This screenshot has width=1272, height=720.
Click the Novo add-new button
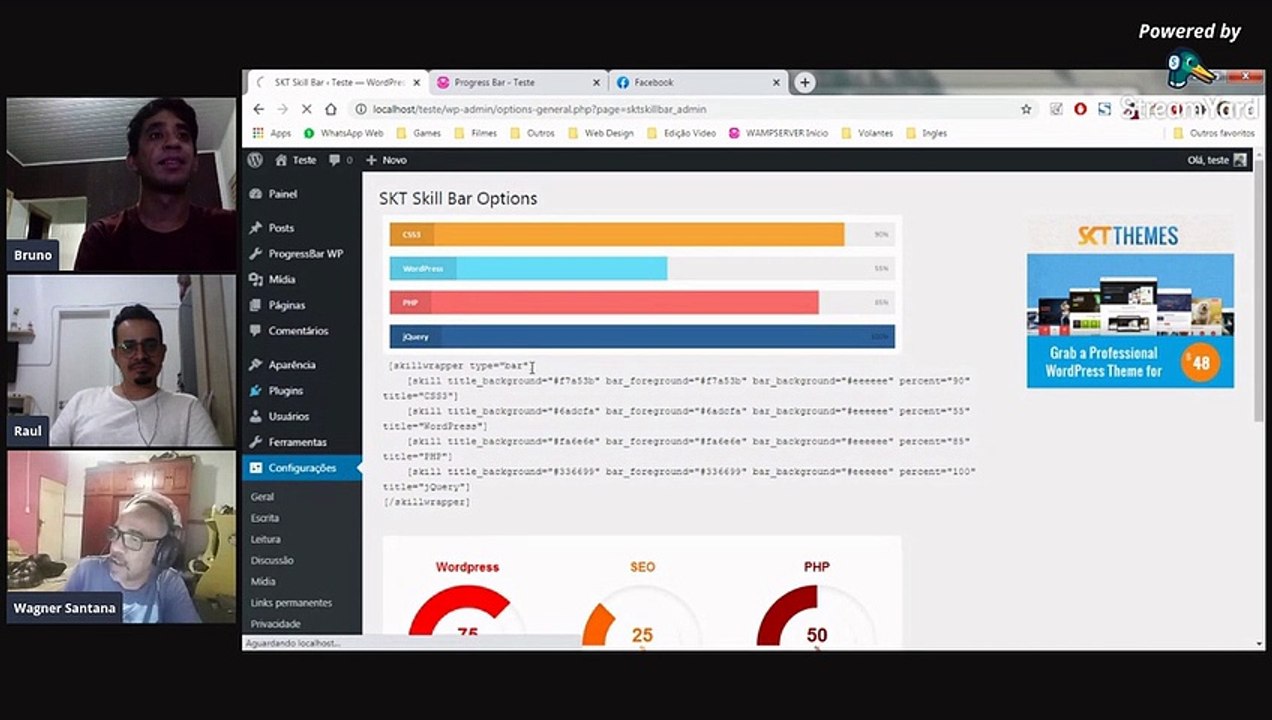386,160
